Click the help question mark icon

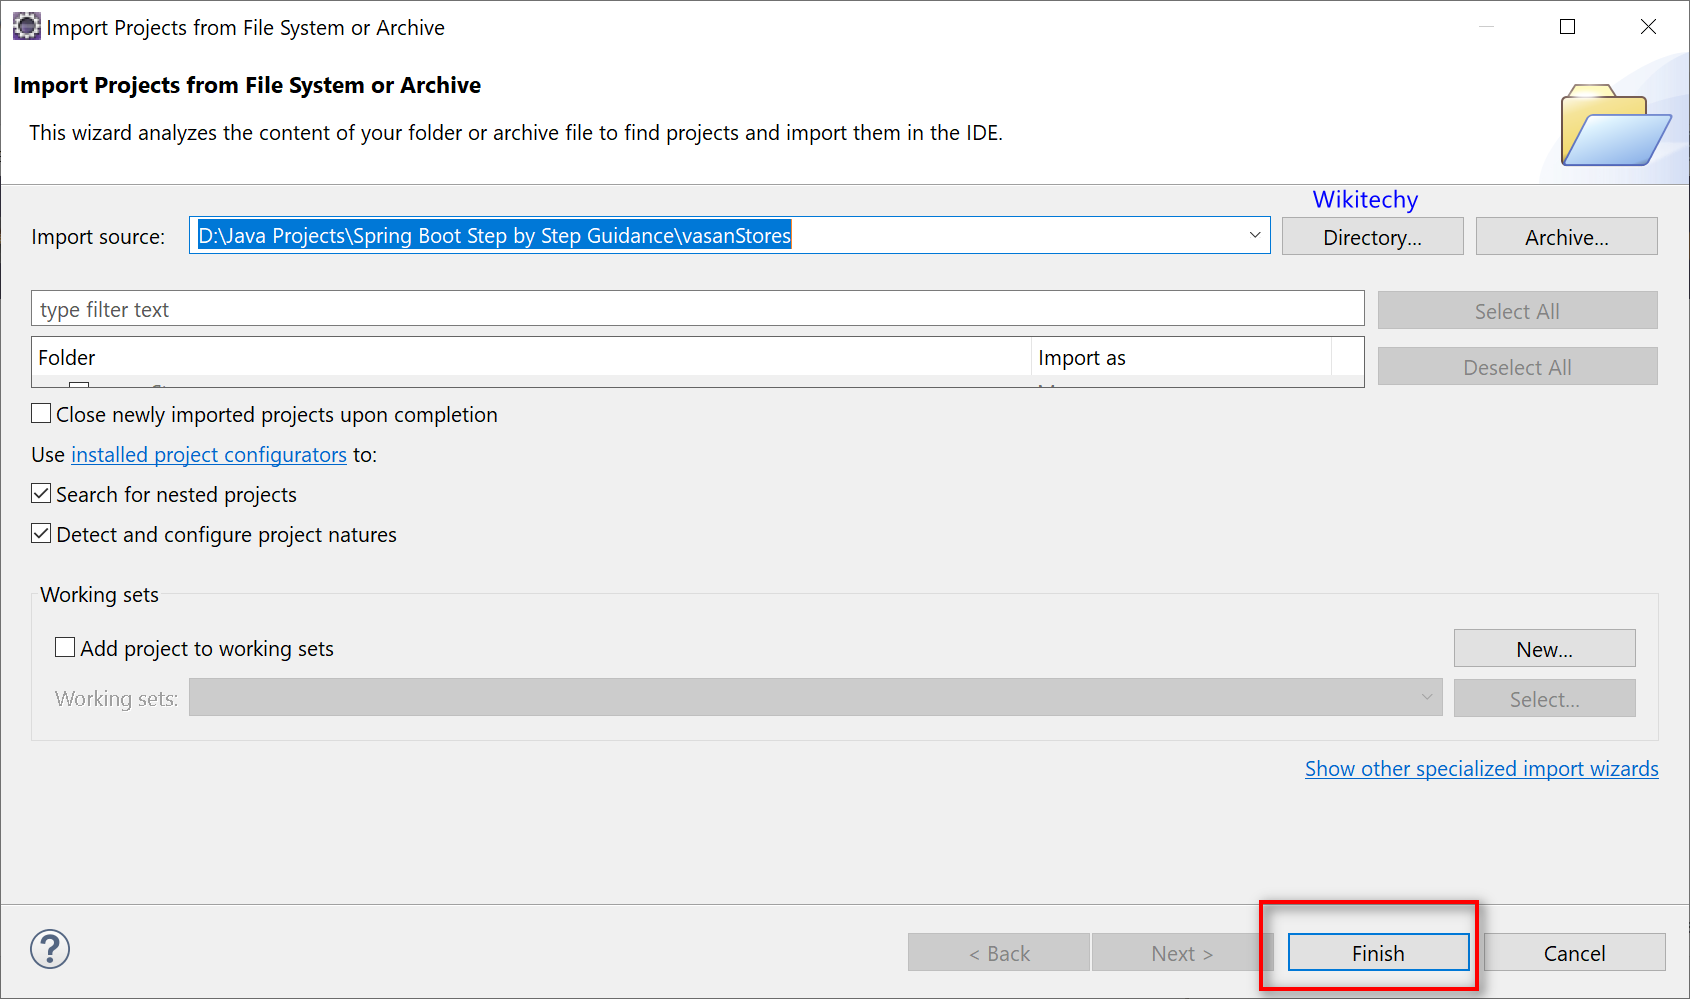pos(50,949)
